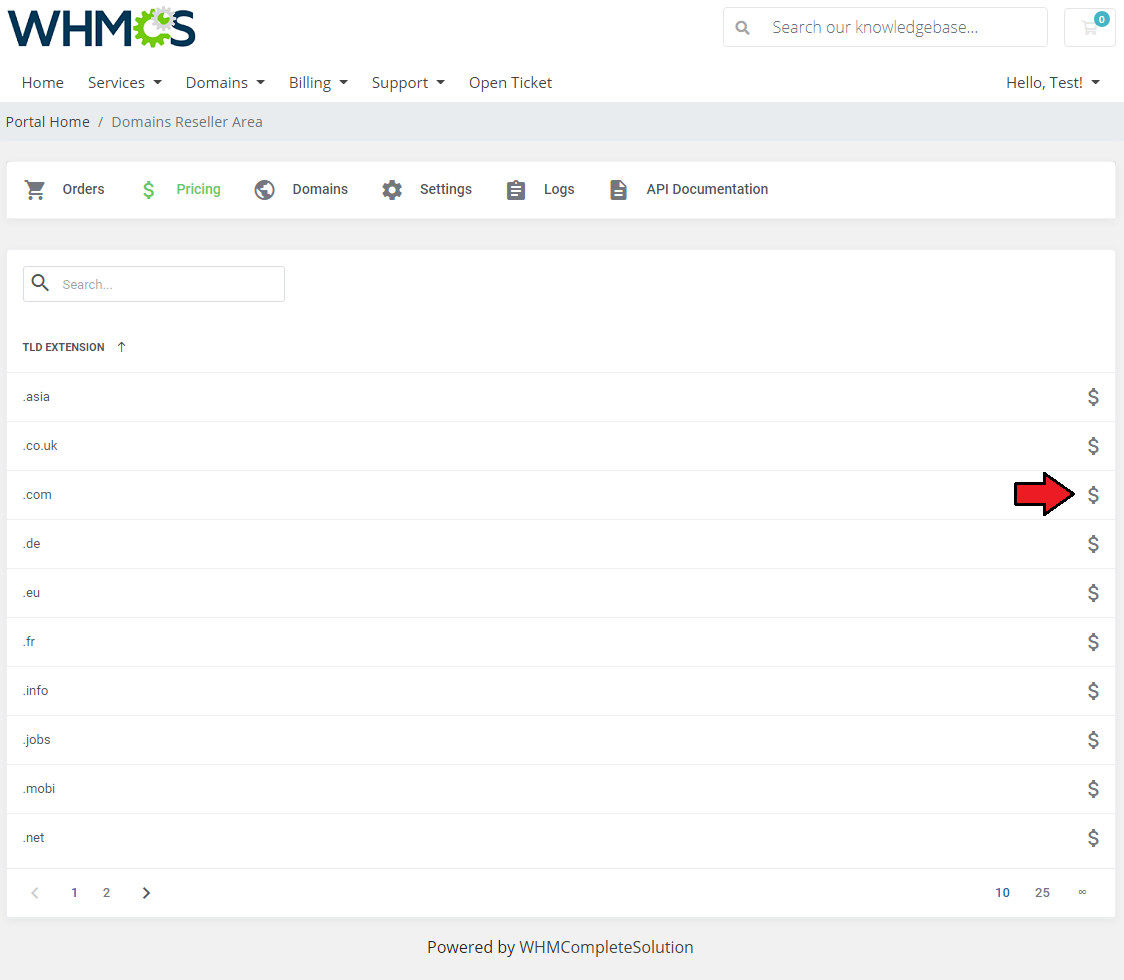Open the Pricing tab
This screenshot has width=1124, height=980.
(x=181, y=189)
